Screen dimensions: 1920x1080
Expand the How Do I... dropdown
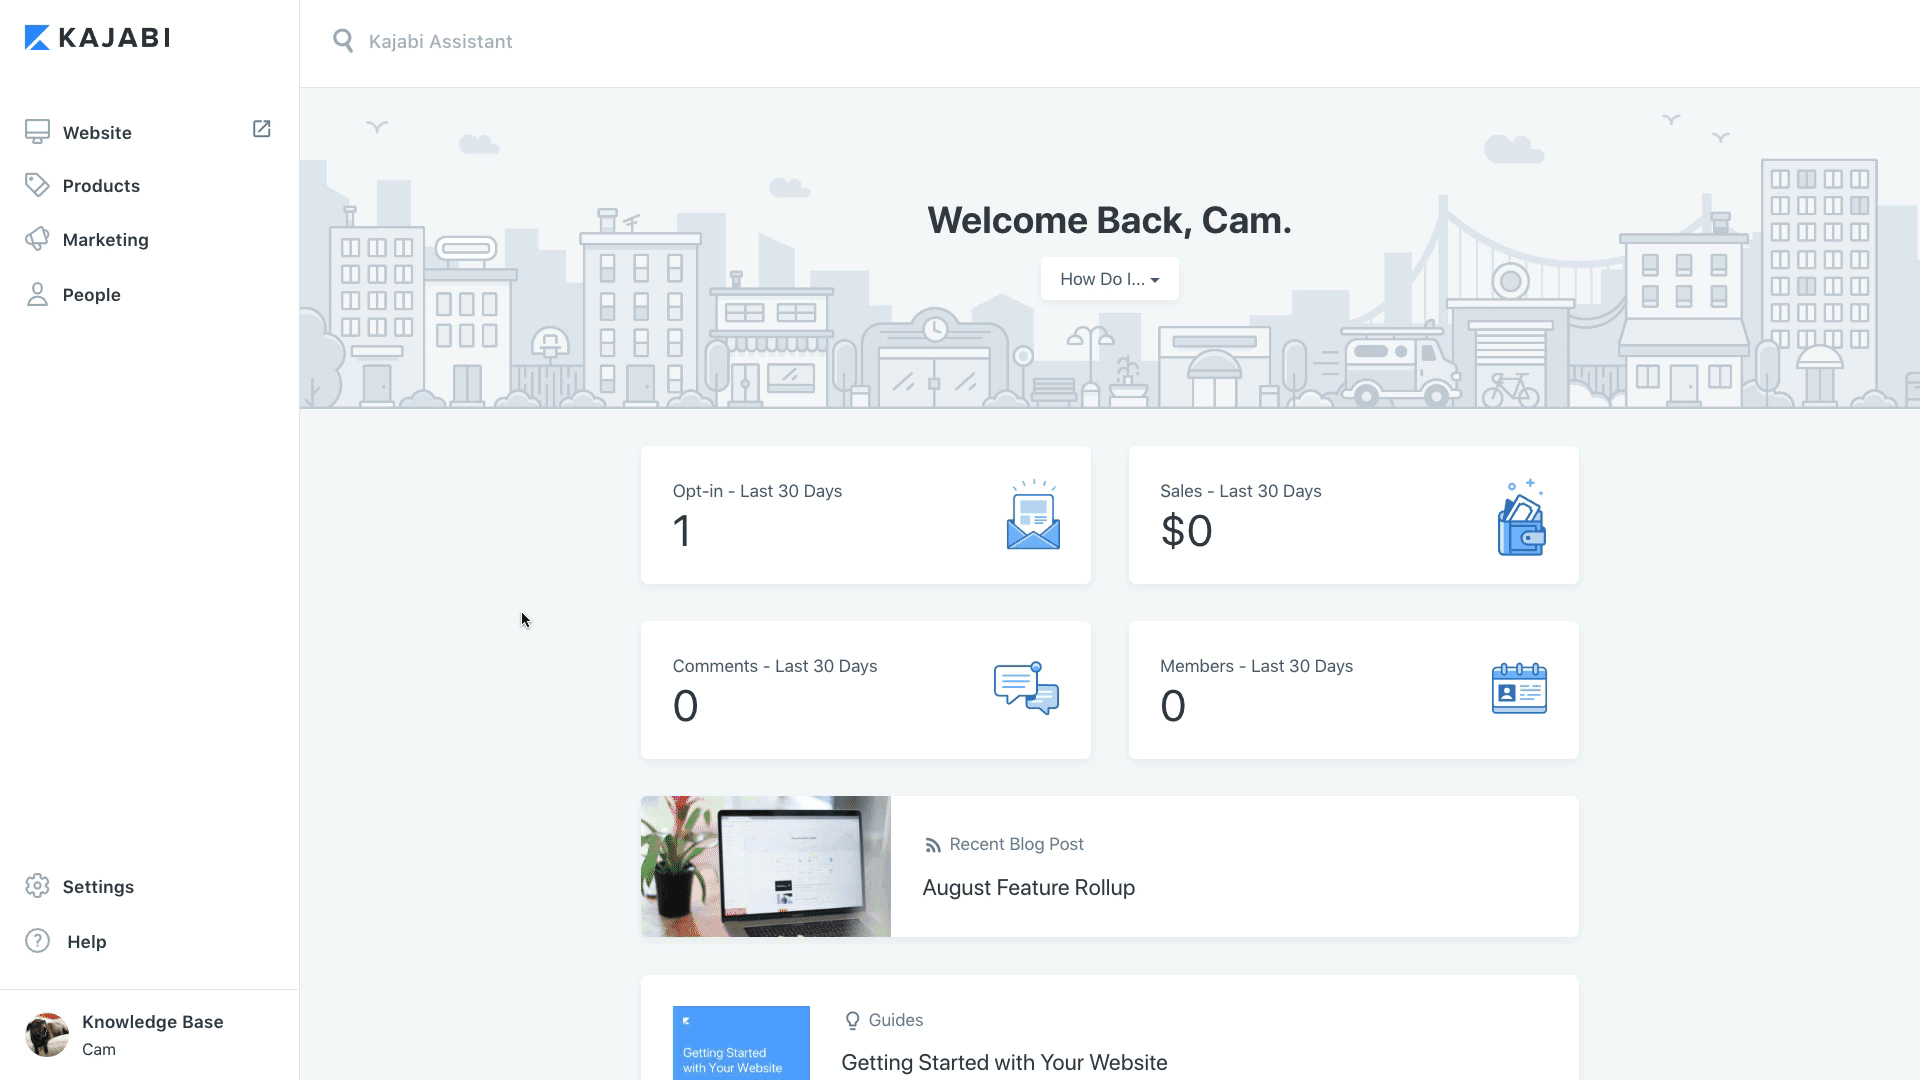coord(1109,279)
